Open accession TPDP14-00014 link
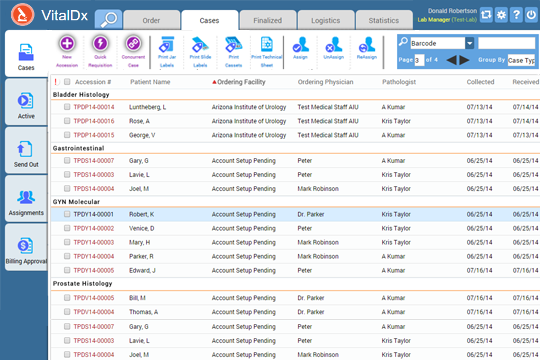This screenshot has width=540, height=360. (94, 107)
